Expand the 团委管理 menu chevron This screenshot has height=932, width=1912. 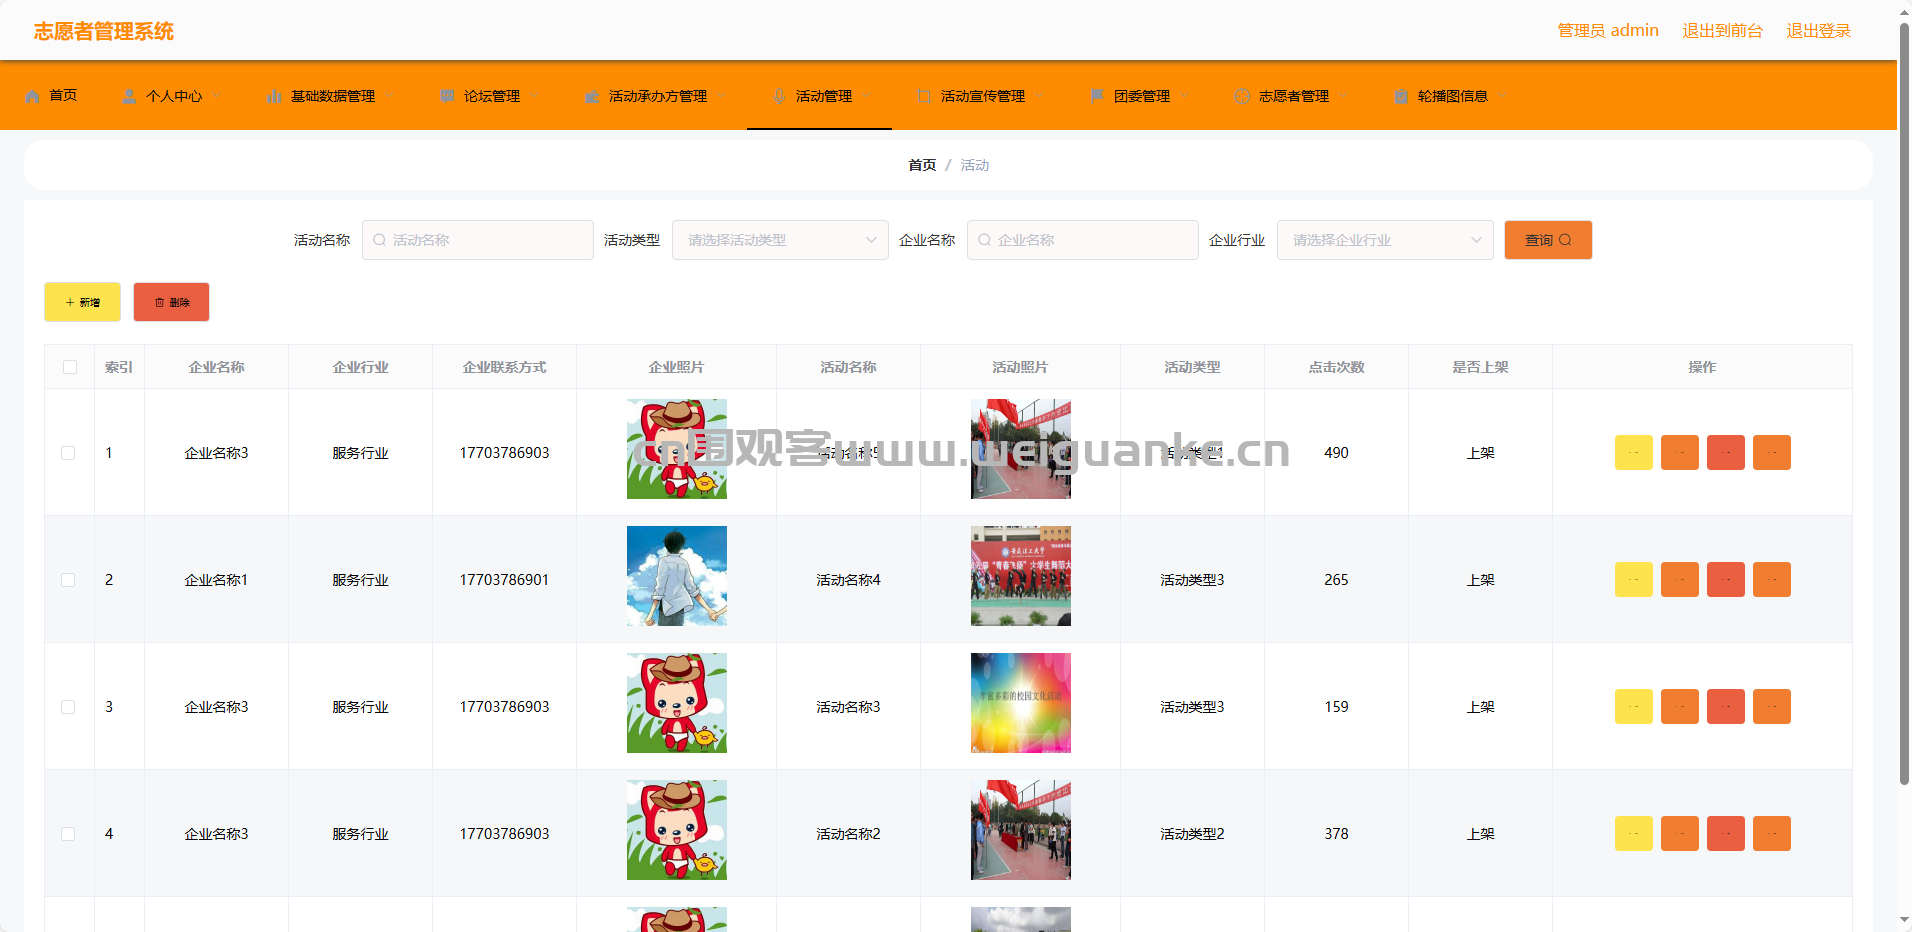tap(1184, 96)
